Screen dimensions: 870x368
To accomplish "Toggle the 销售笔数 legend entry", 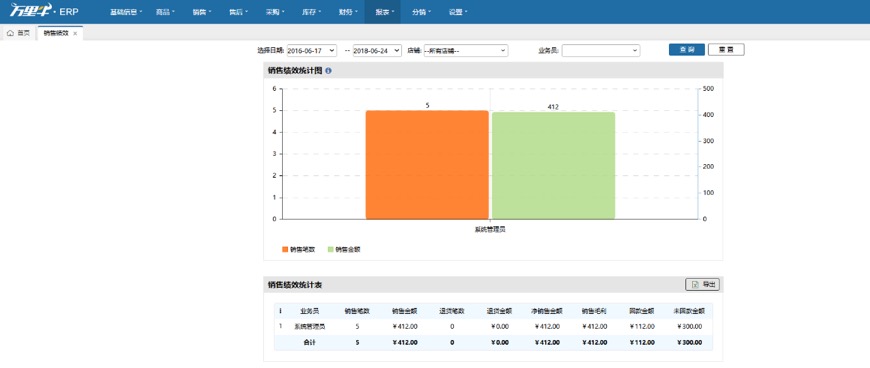I will (299, 250).
